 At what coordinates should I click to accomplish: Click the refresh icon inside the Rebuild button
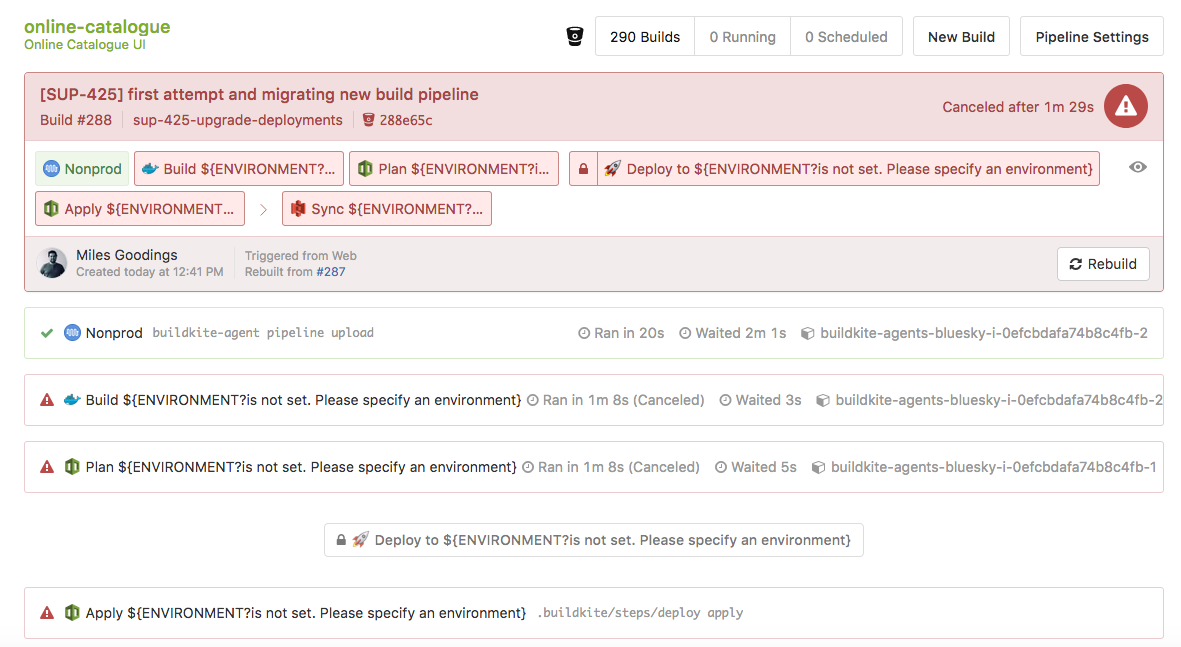1077,264
